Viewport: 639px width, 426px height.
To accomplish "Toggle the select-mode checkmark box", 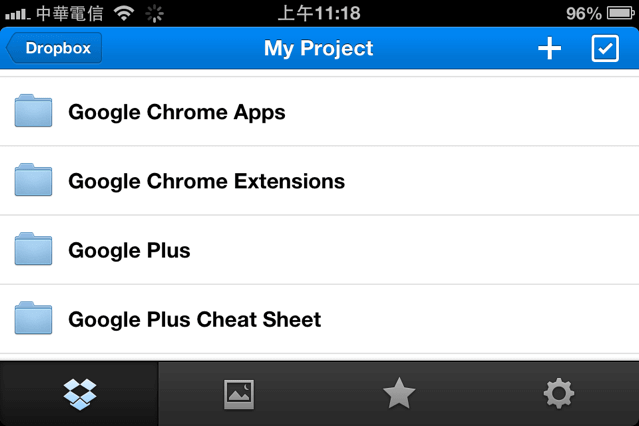I will 605,49.
